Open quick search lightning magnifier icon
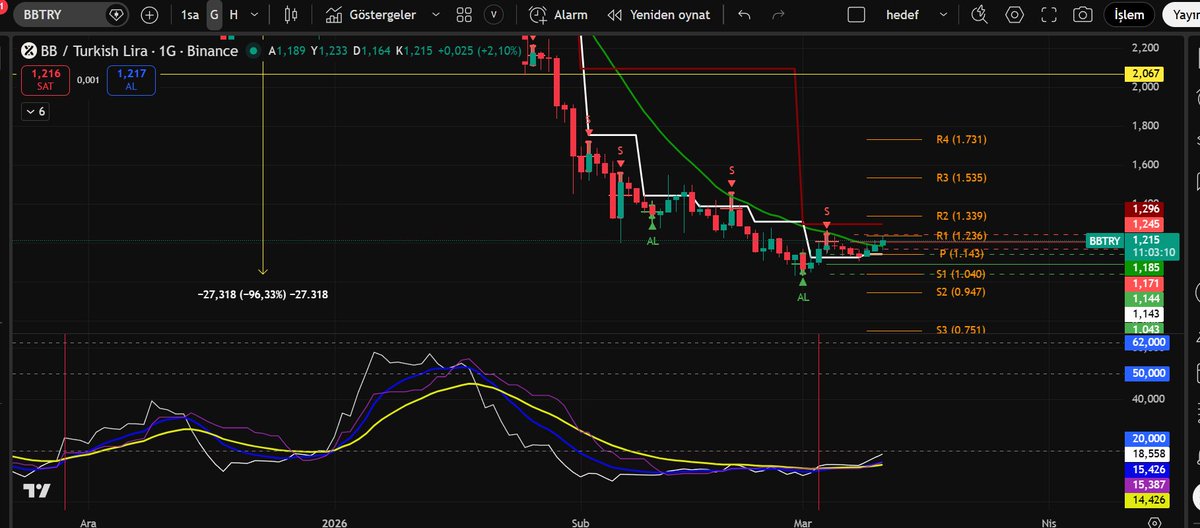This screenshot has width=1200, height=528. 980,15
